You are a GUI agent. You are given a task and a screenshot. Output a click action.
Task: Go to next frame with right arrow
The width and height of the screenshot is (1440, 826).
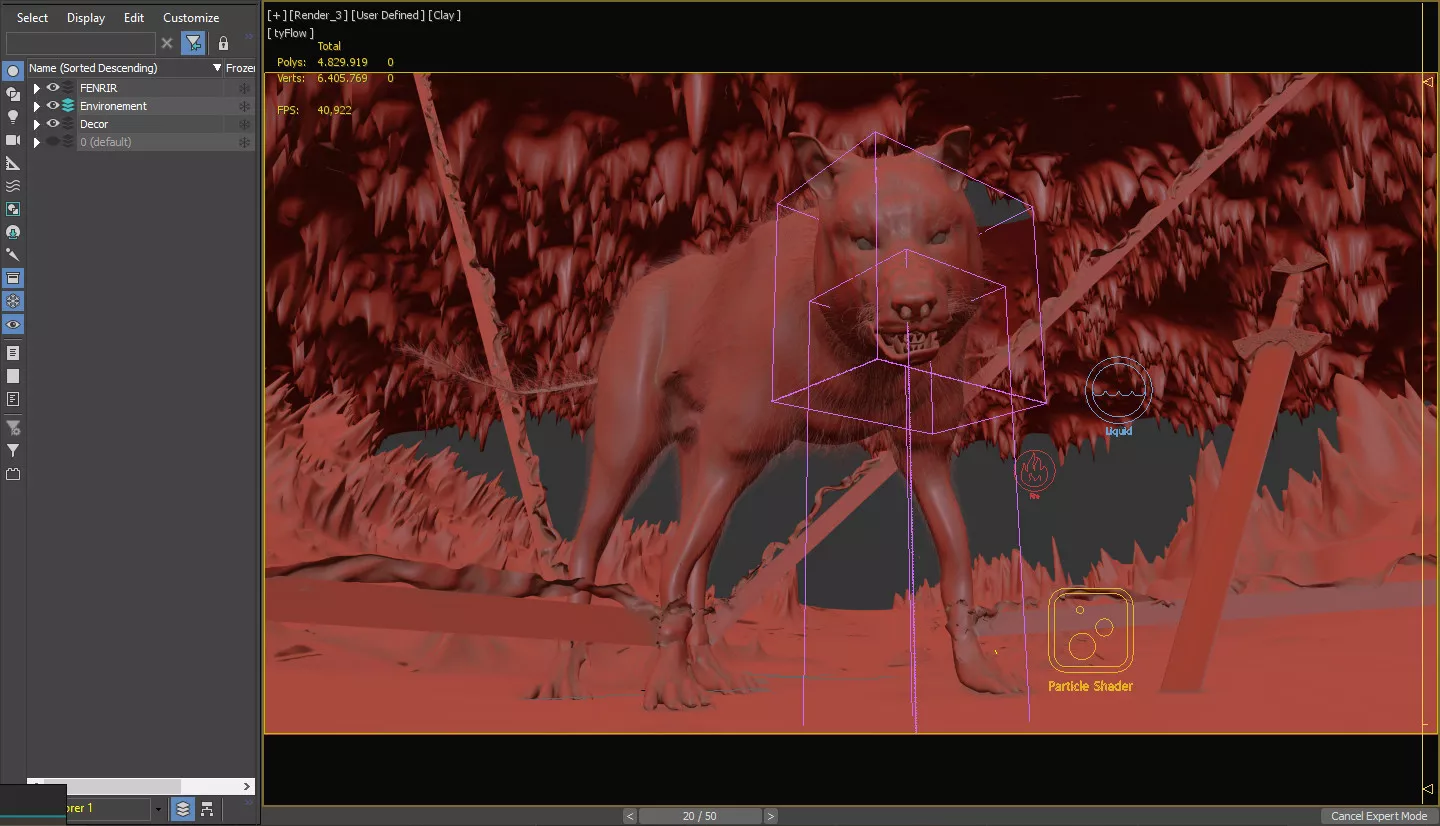[770, 816]
